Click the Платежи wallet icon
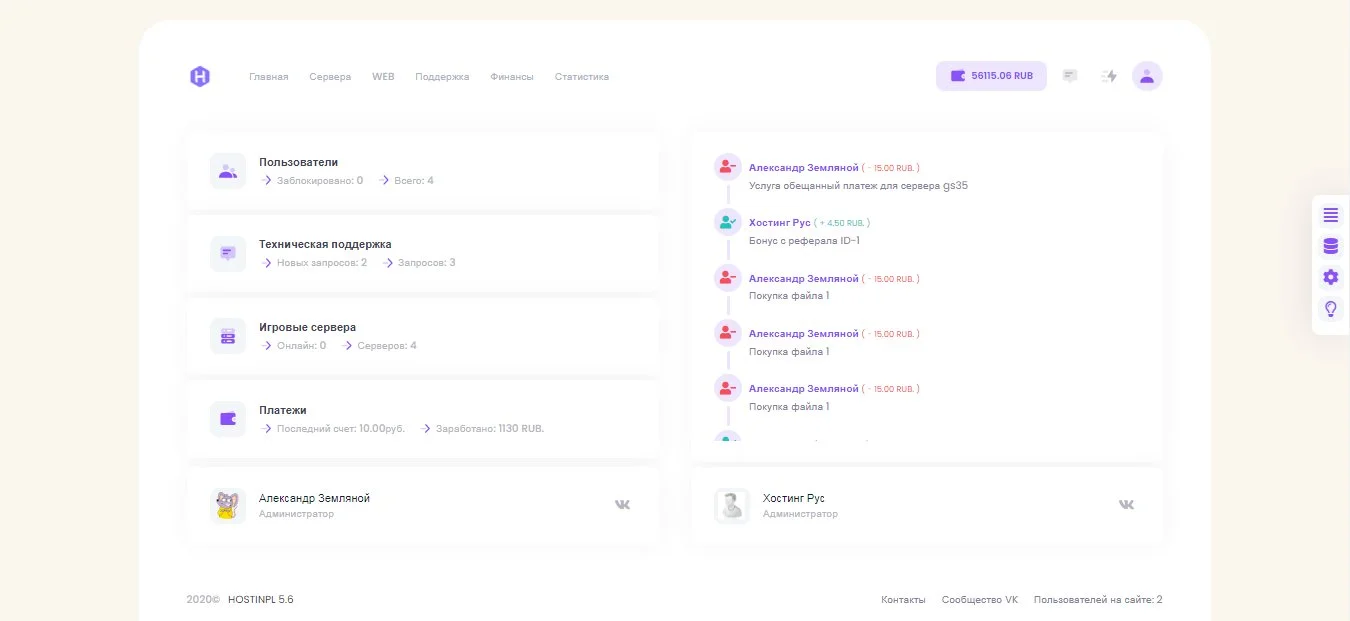Image resolution: width=1350 pixels, height=621 pixels. pos(228,419)
